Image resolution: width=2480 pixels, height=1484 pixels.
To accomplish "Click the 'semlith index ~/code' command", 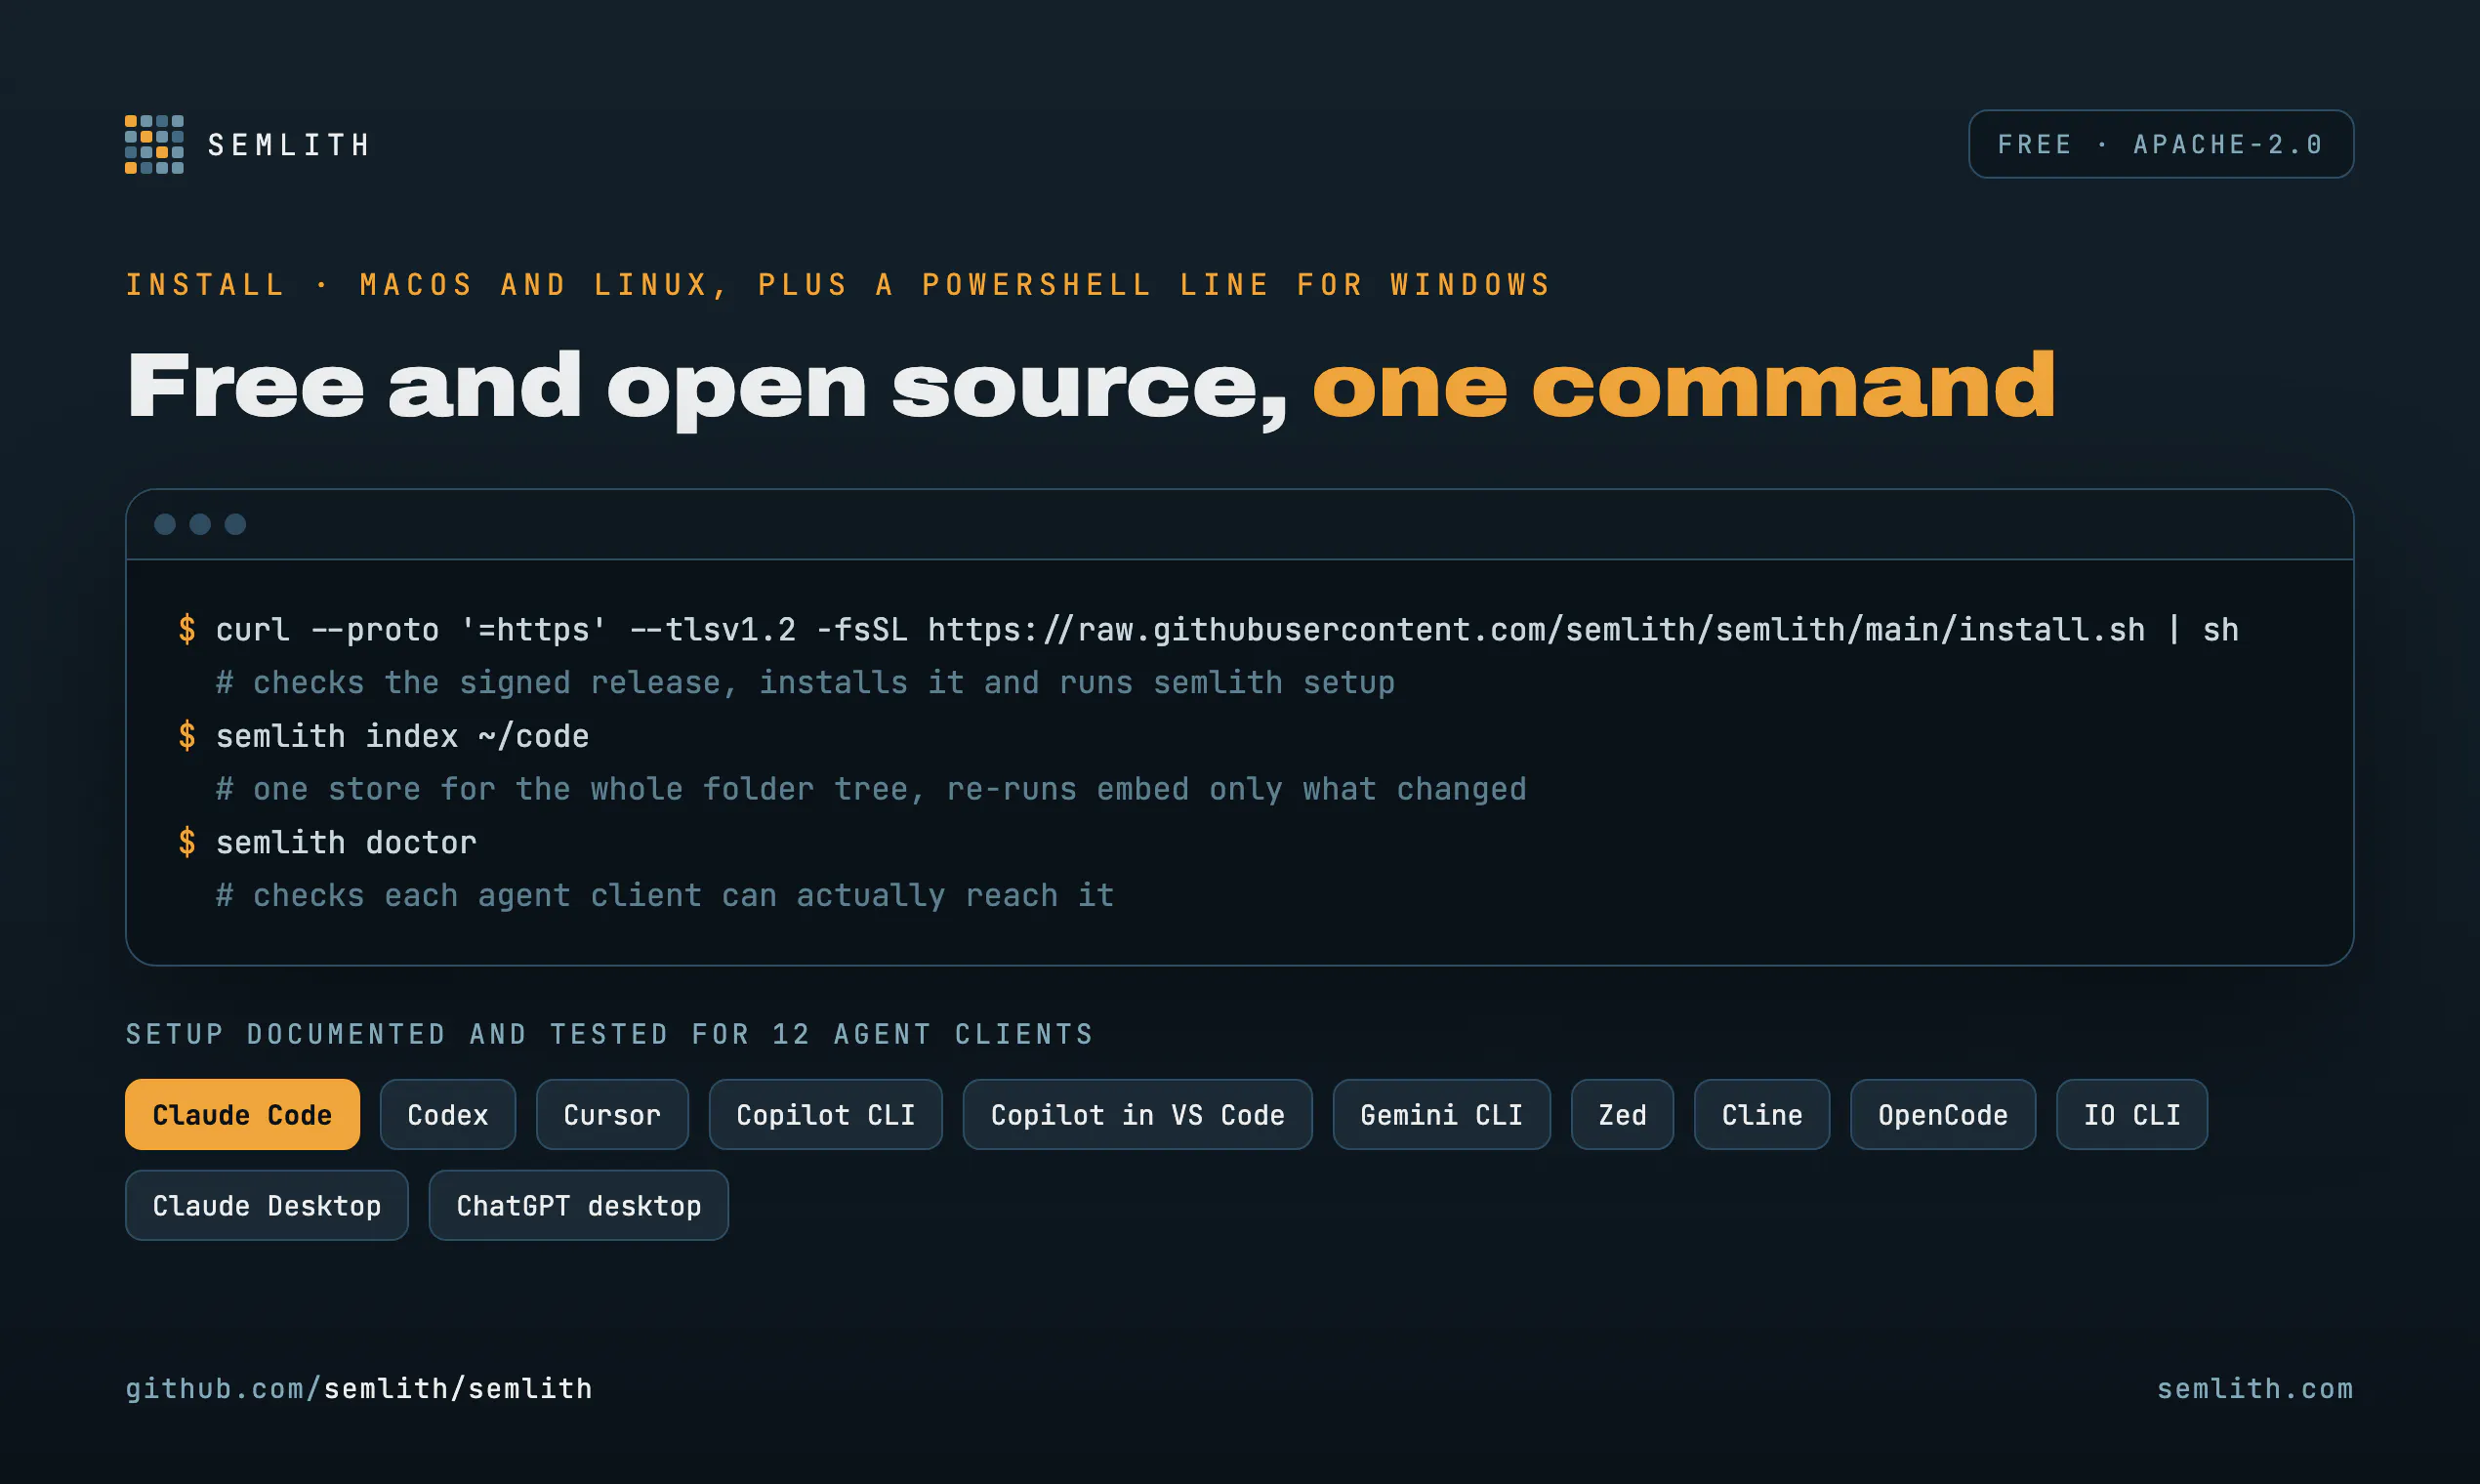I will click(402, 736).
